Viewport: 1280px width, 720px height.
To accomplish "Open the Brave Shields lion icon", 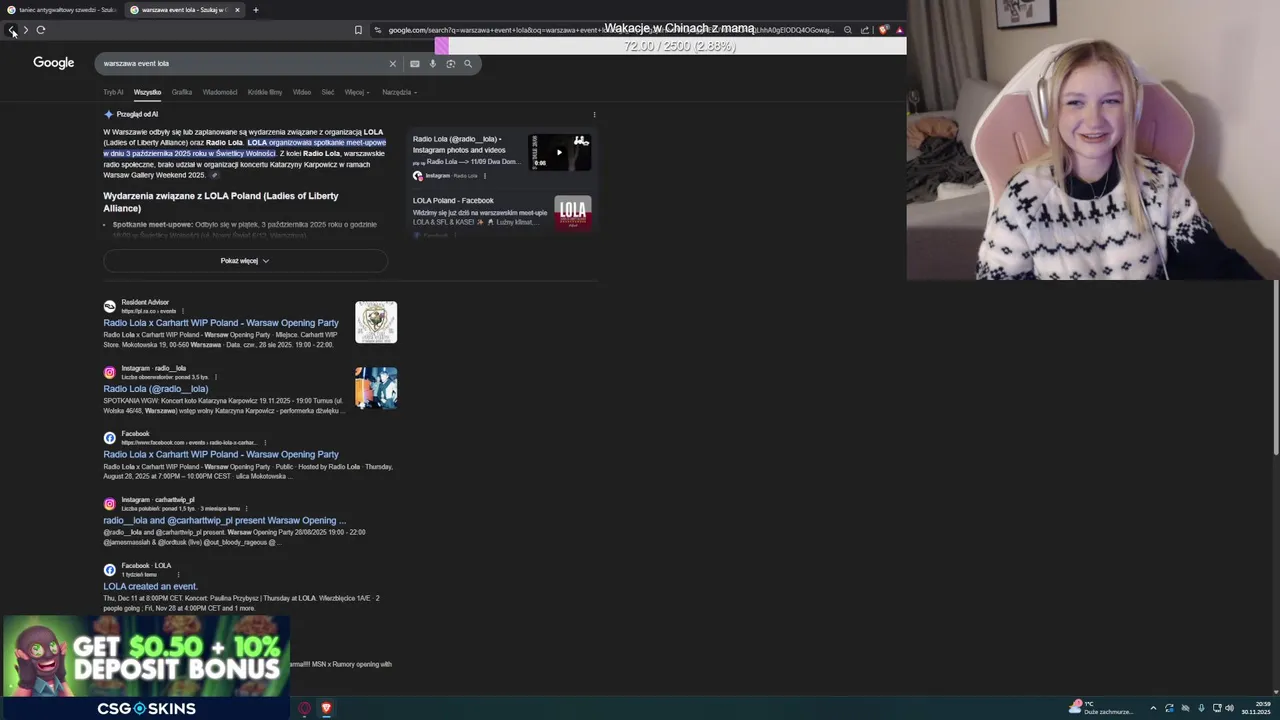I will point(883,30).
